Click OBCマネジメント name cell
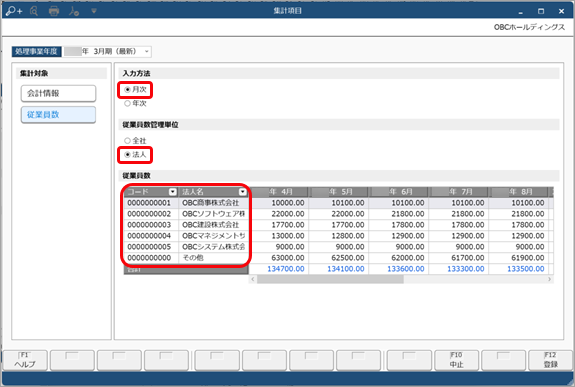Image resolution: width=575 pixels, height=387 pixels. 213,236
